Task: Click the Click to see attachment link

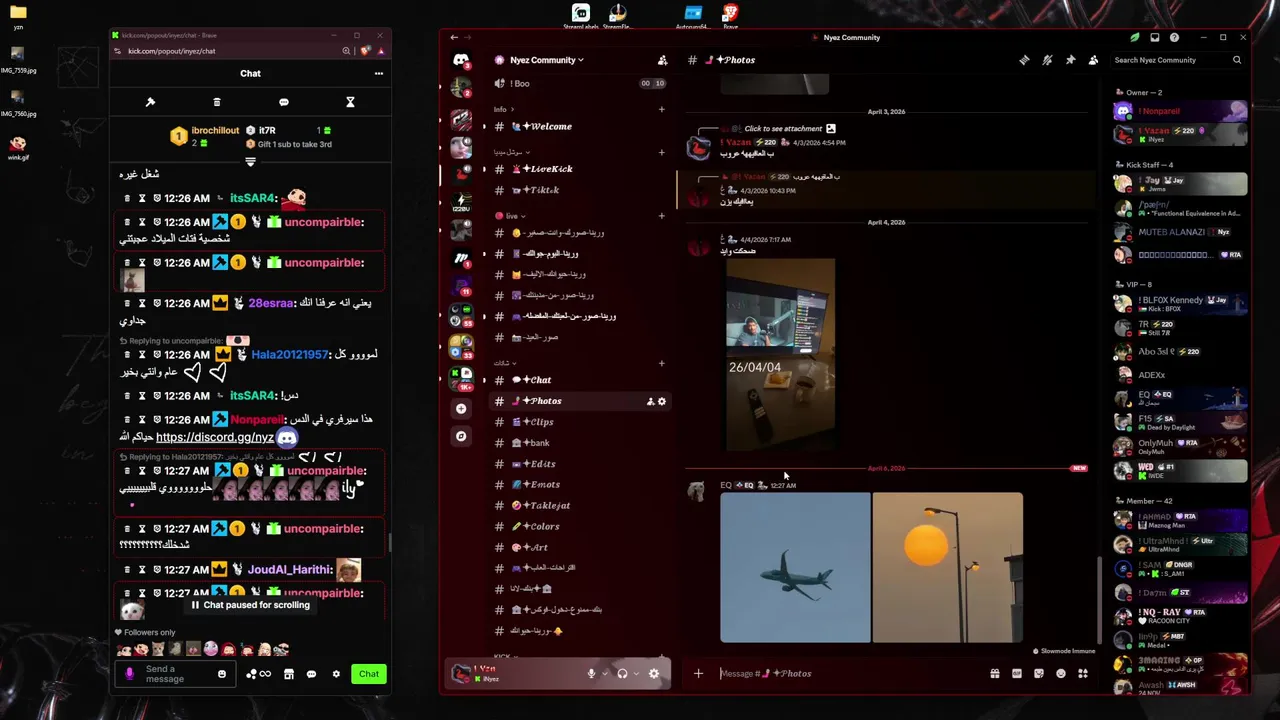Action: coord(783,128)
